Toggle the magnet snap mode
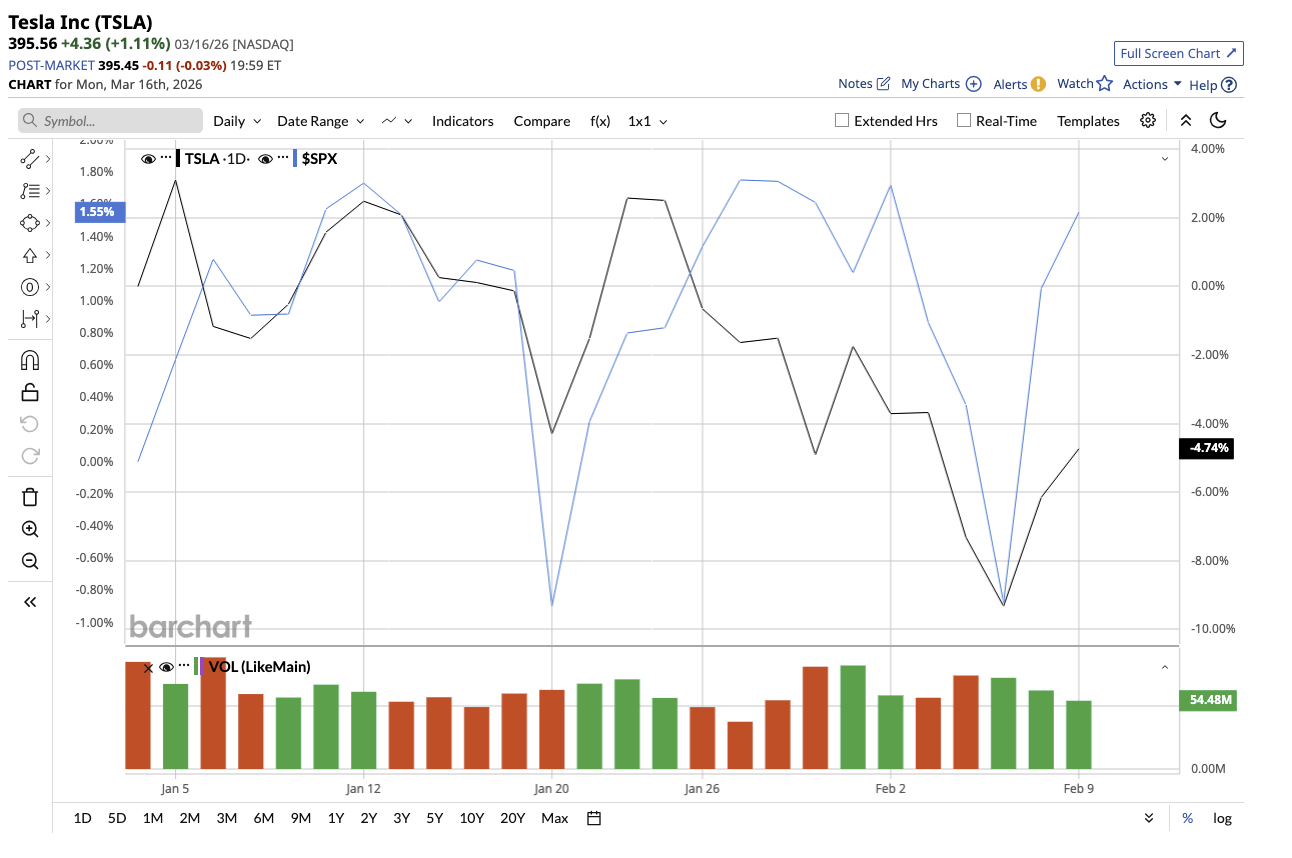 pyautogui.click(x=30, y=360)
